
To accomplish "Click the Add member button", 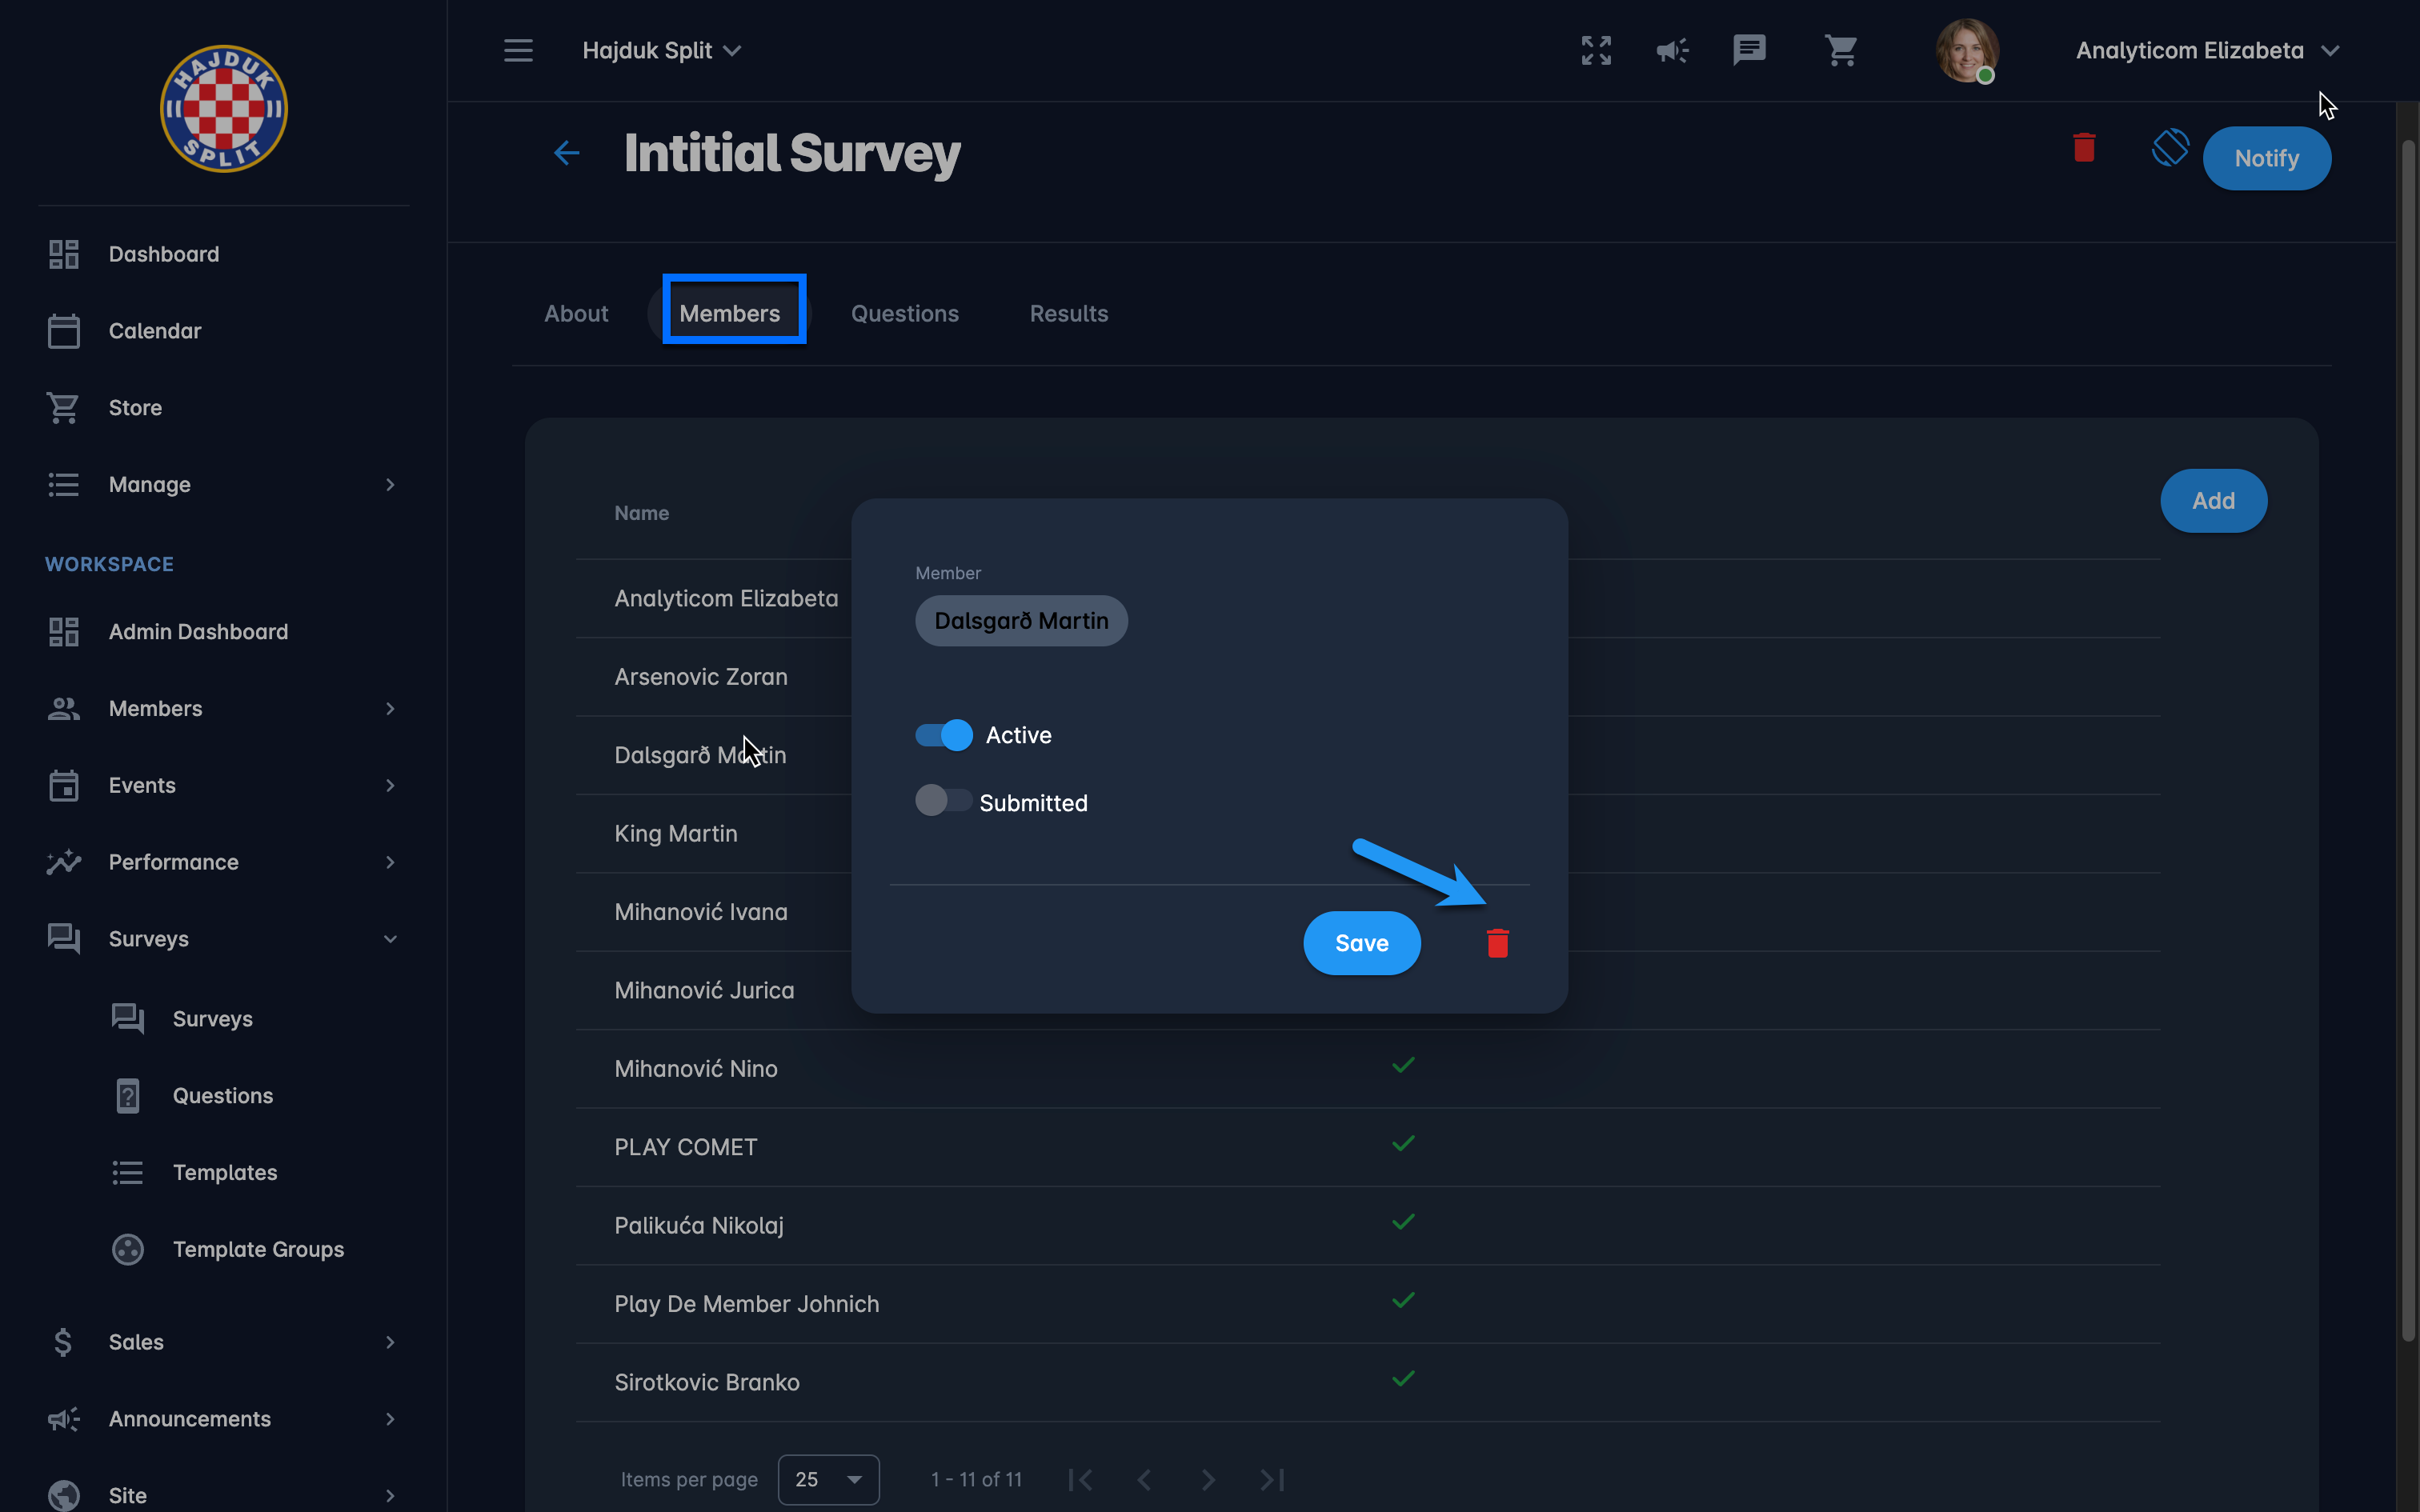I will 2213,501.
